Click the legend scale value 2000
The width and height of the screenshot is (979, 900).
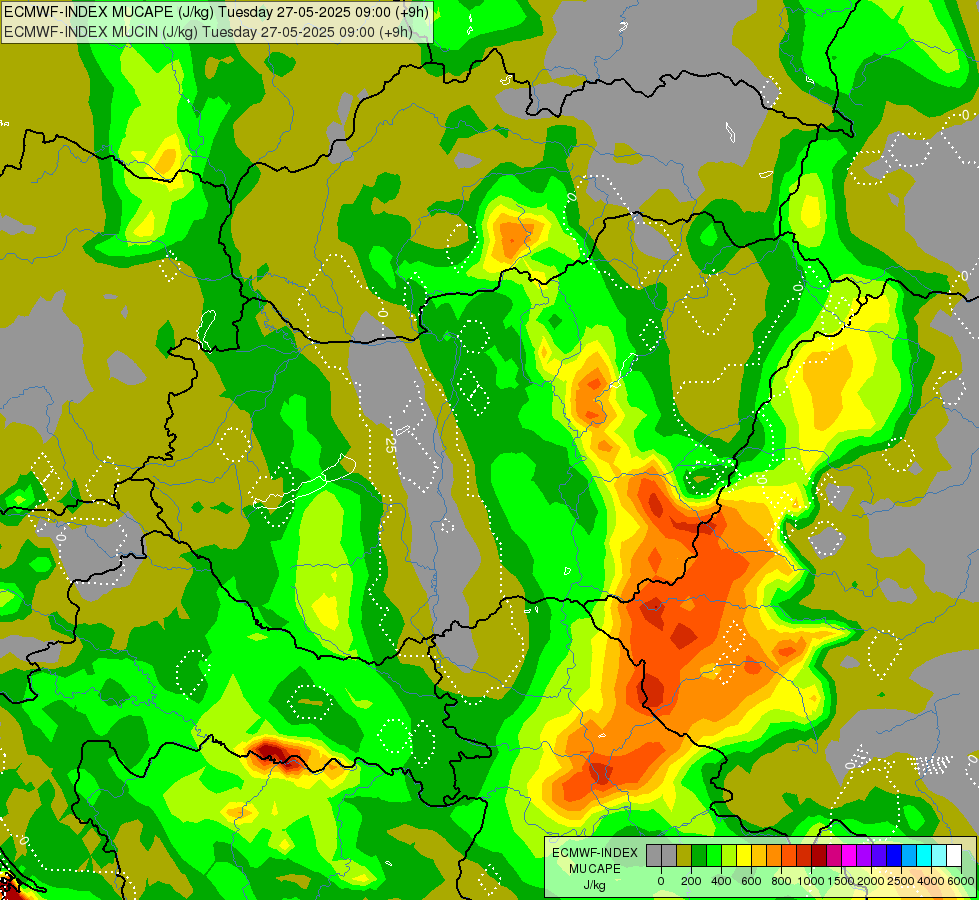pos(871,881)
